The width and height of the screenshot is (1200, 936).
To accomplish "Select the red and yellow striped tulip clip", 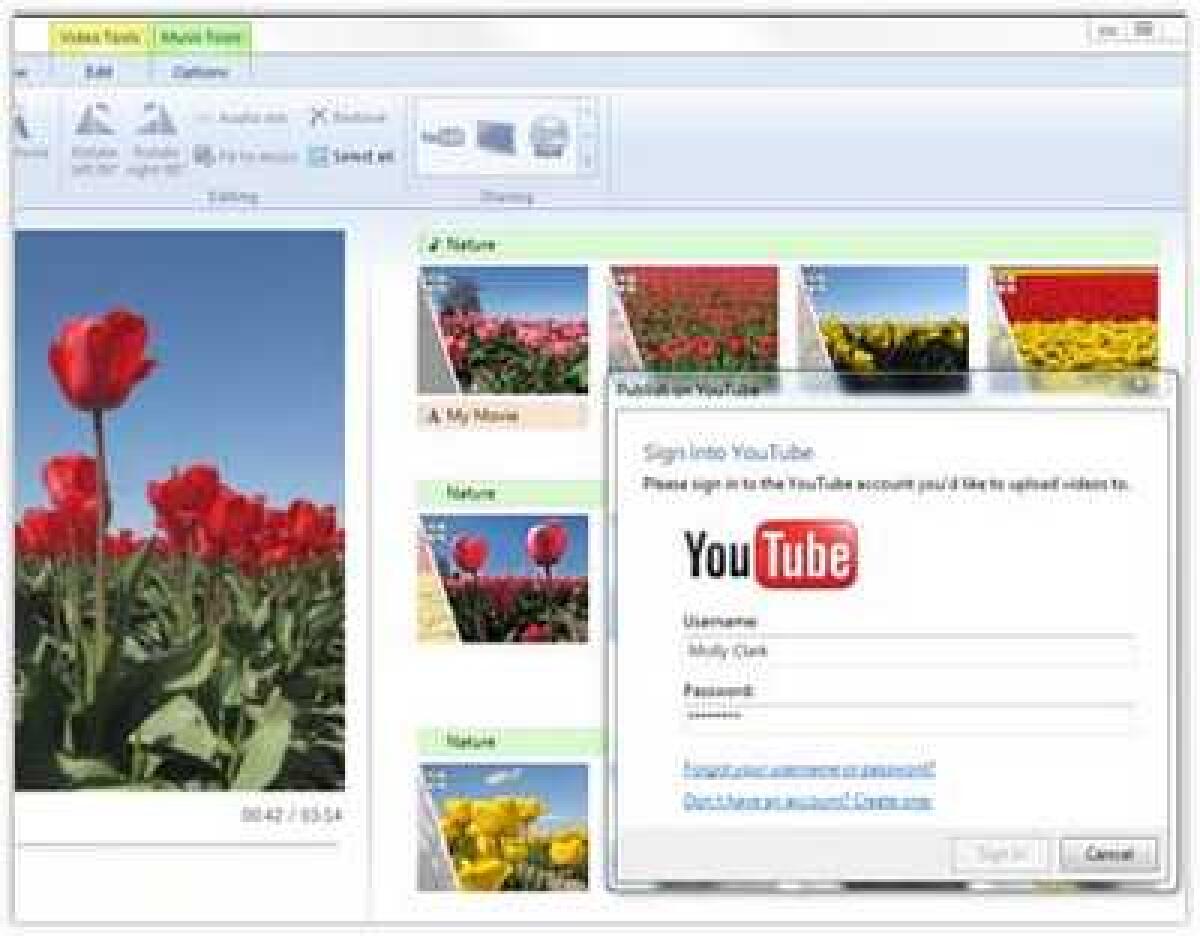I will 1074,319.
